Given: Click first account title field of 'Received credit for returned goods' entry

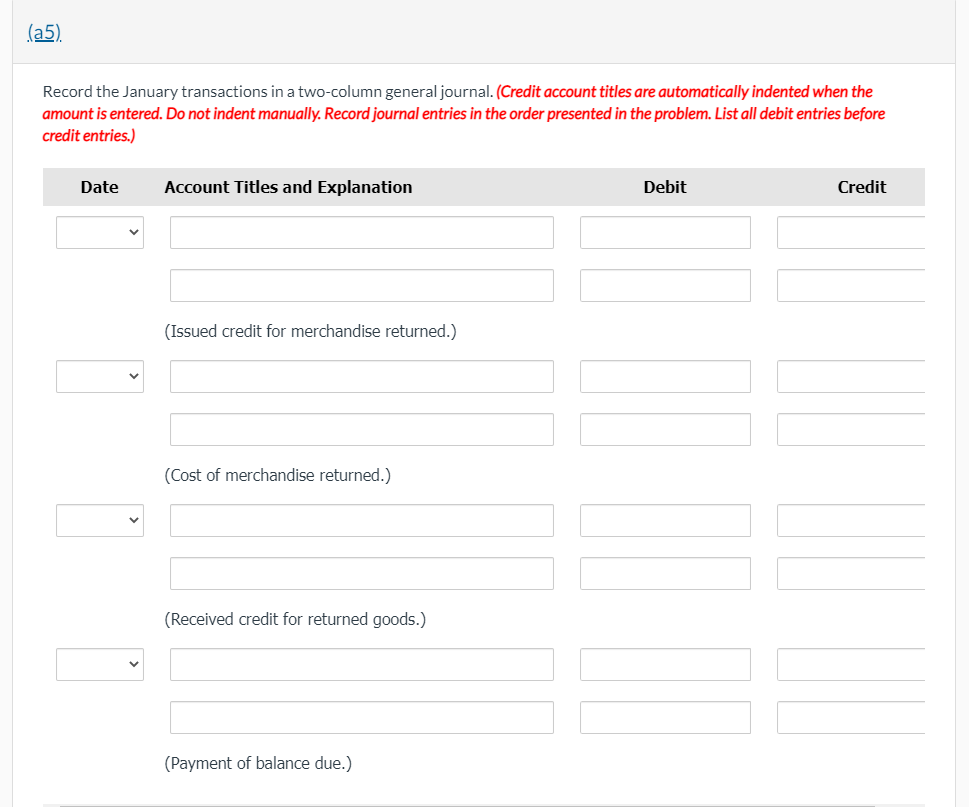Looking at the screenshot, I should pos(362,520).
